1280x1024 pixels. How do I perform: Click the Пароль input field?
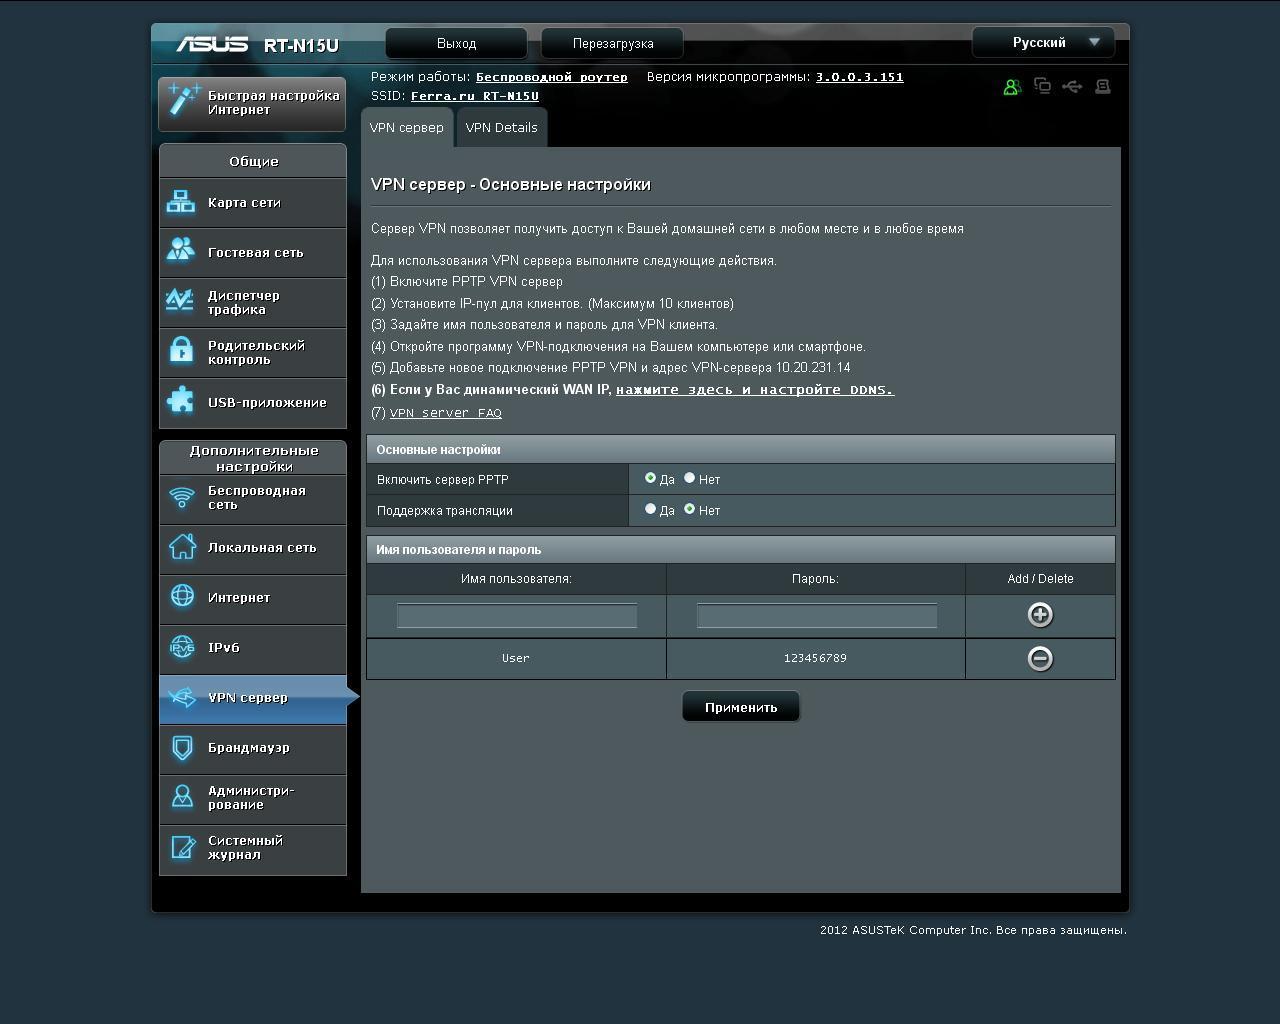[816, 616]
